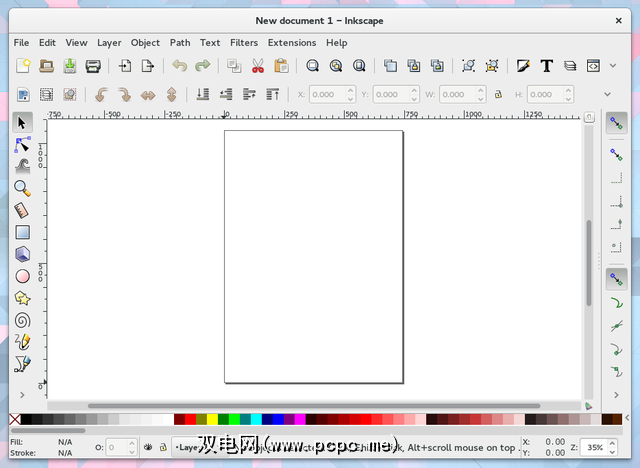Toggle layer visibility eye in status bar

click(147, 447)
